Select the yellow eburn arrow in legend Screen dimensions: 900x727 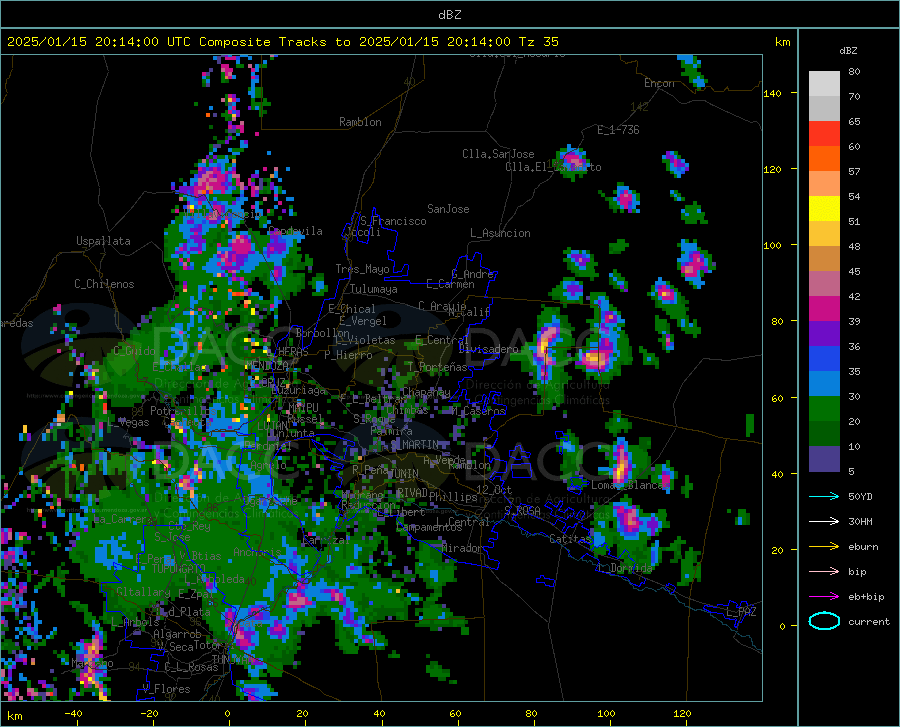[824, 546]
